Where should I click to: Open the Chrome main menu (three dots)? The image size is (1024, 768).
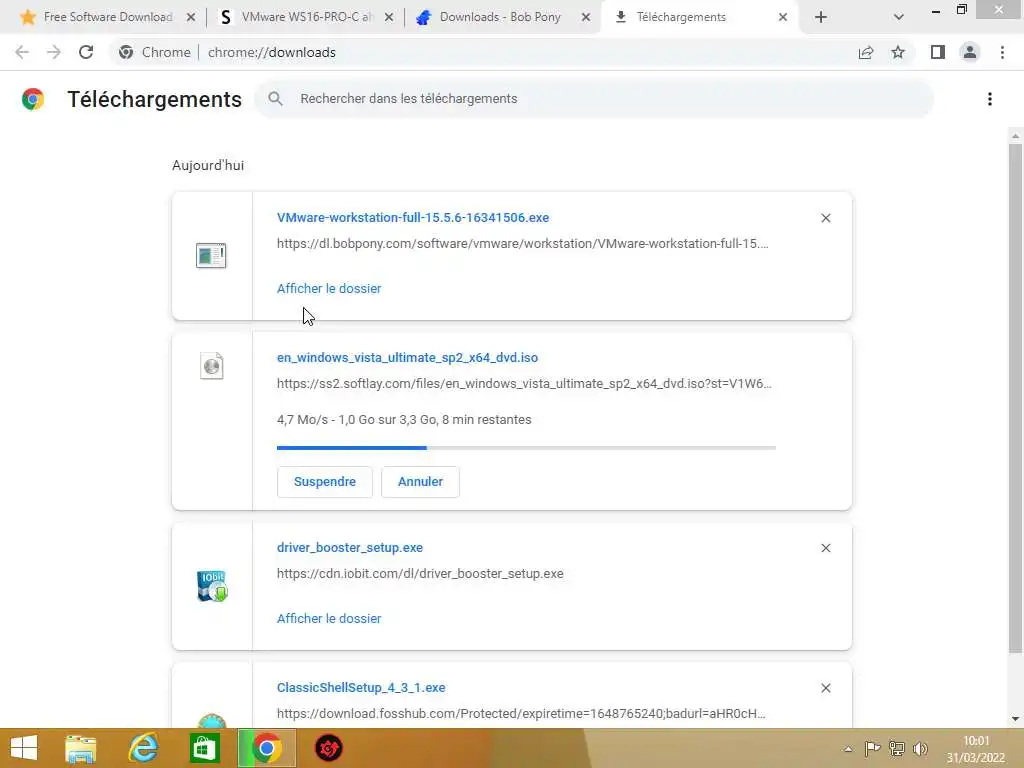(x=1002, y=52)
